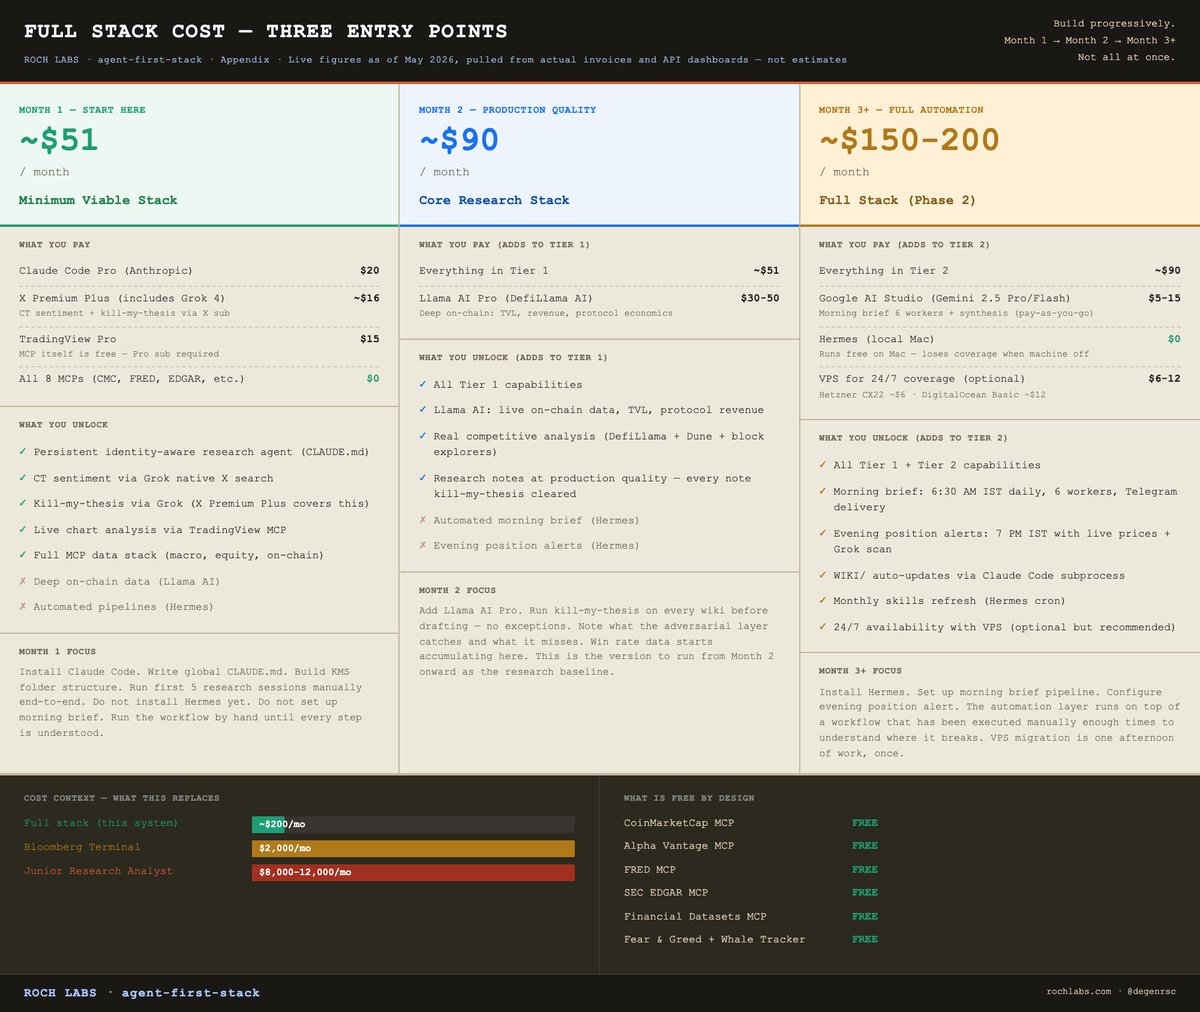
Task: Click checkmark beside 'All Tier 1 + Tier 2 capabilities'
Action: tap(823, 465)
